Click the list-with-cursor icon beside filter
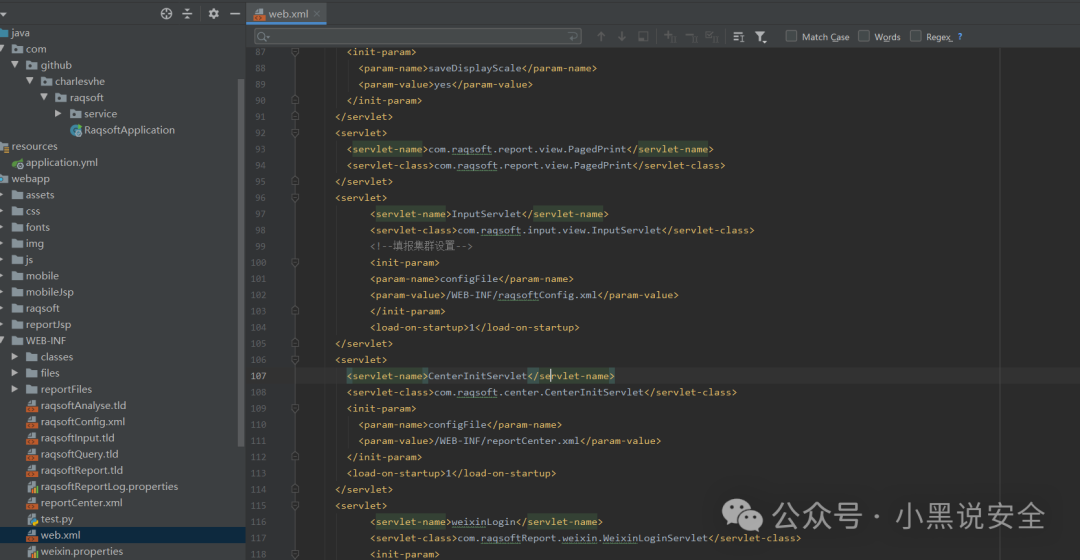The image size is (1080, 560). tap(738, 37)
